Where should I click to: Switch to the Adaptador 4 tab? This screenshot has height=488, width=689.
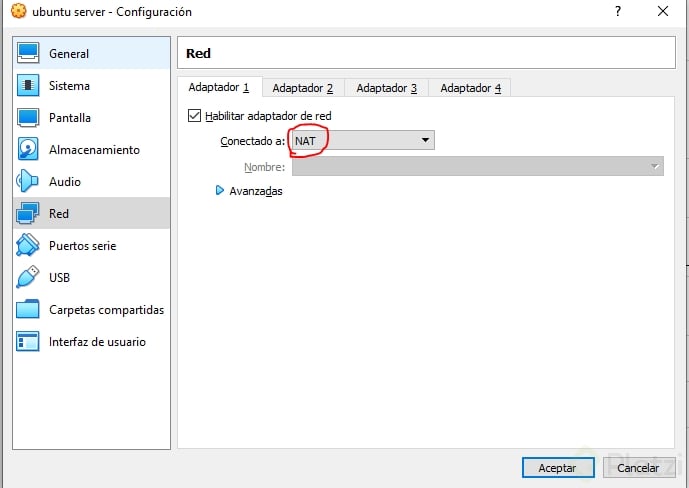[470, 88]
